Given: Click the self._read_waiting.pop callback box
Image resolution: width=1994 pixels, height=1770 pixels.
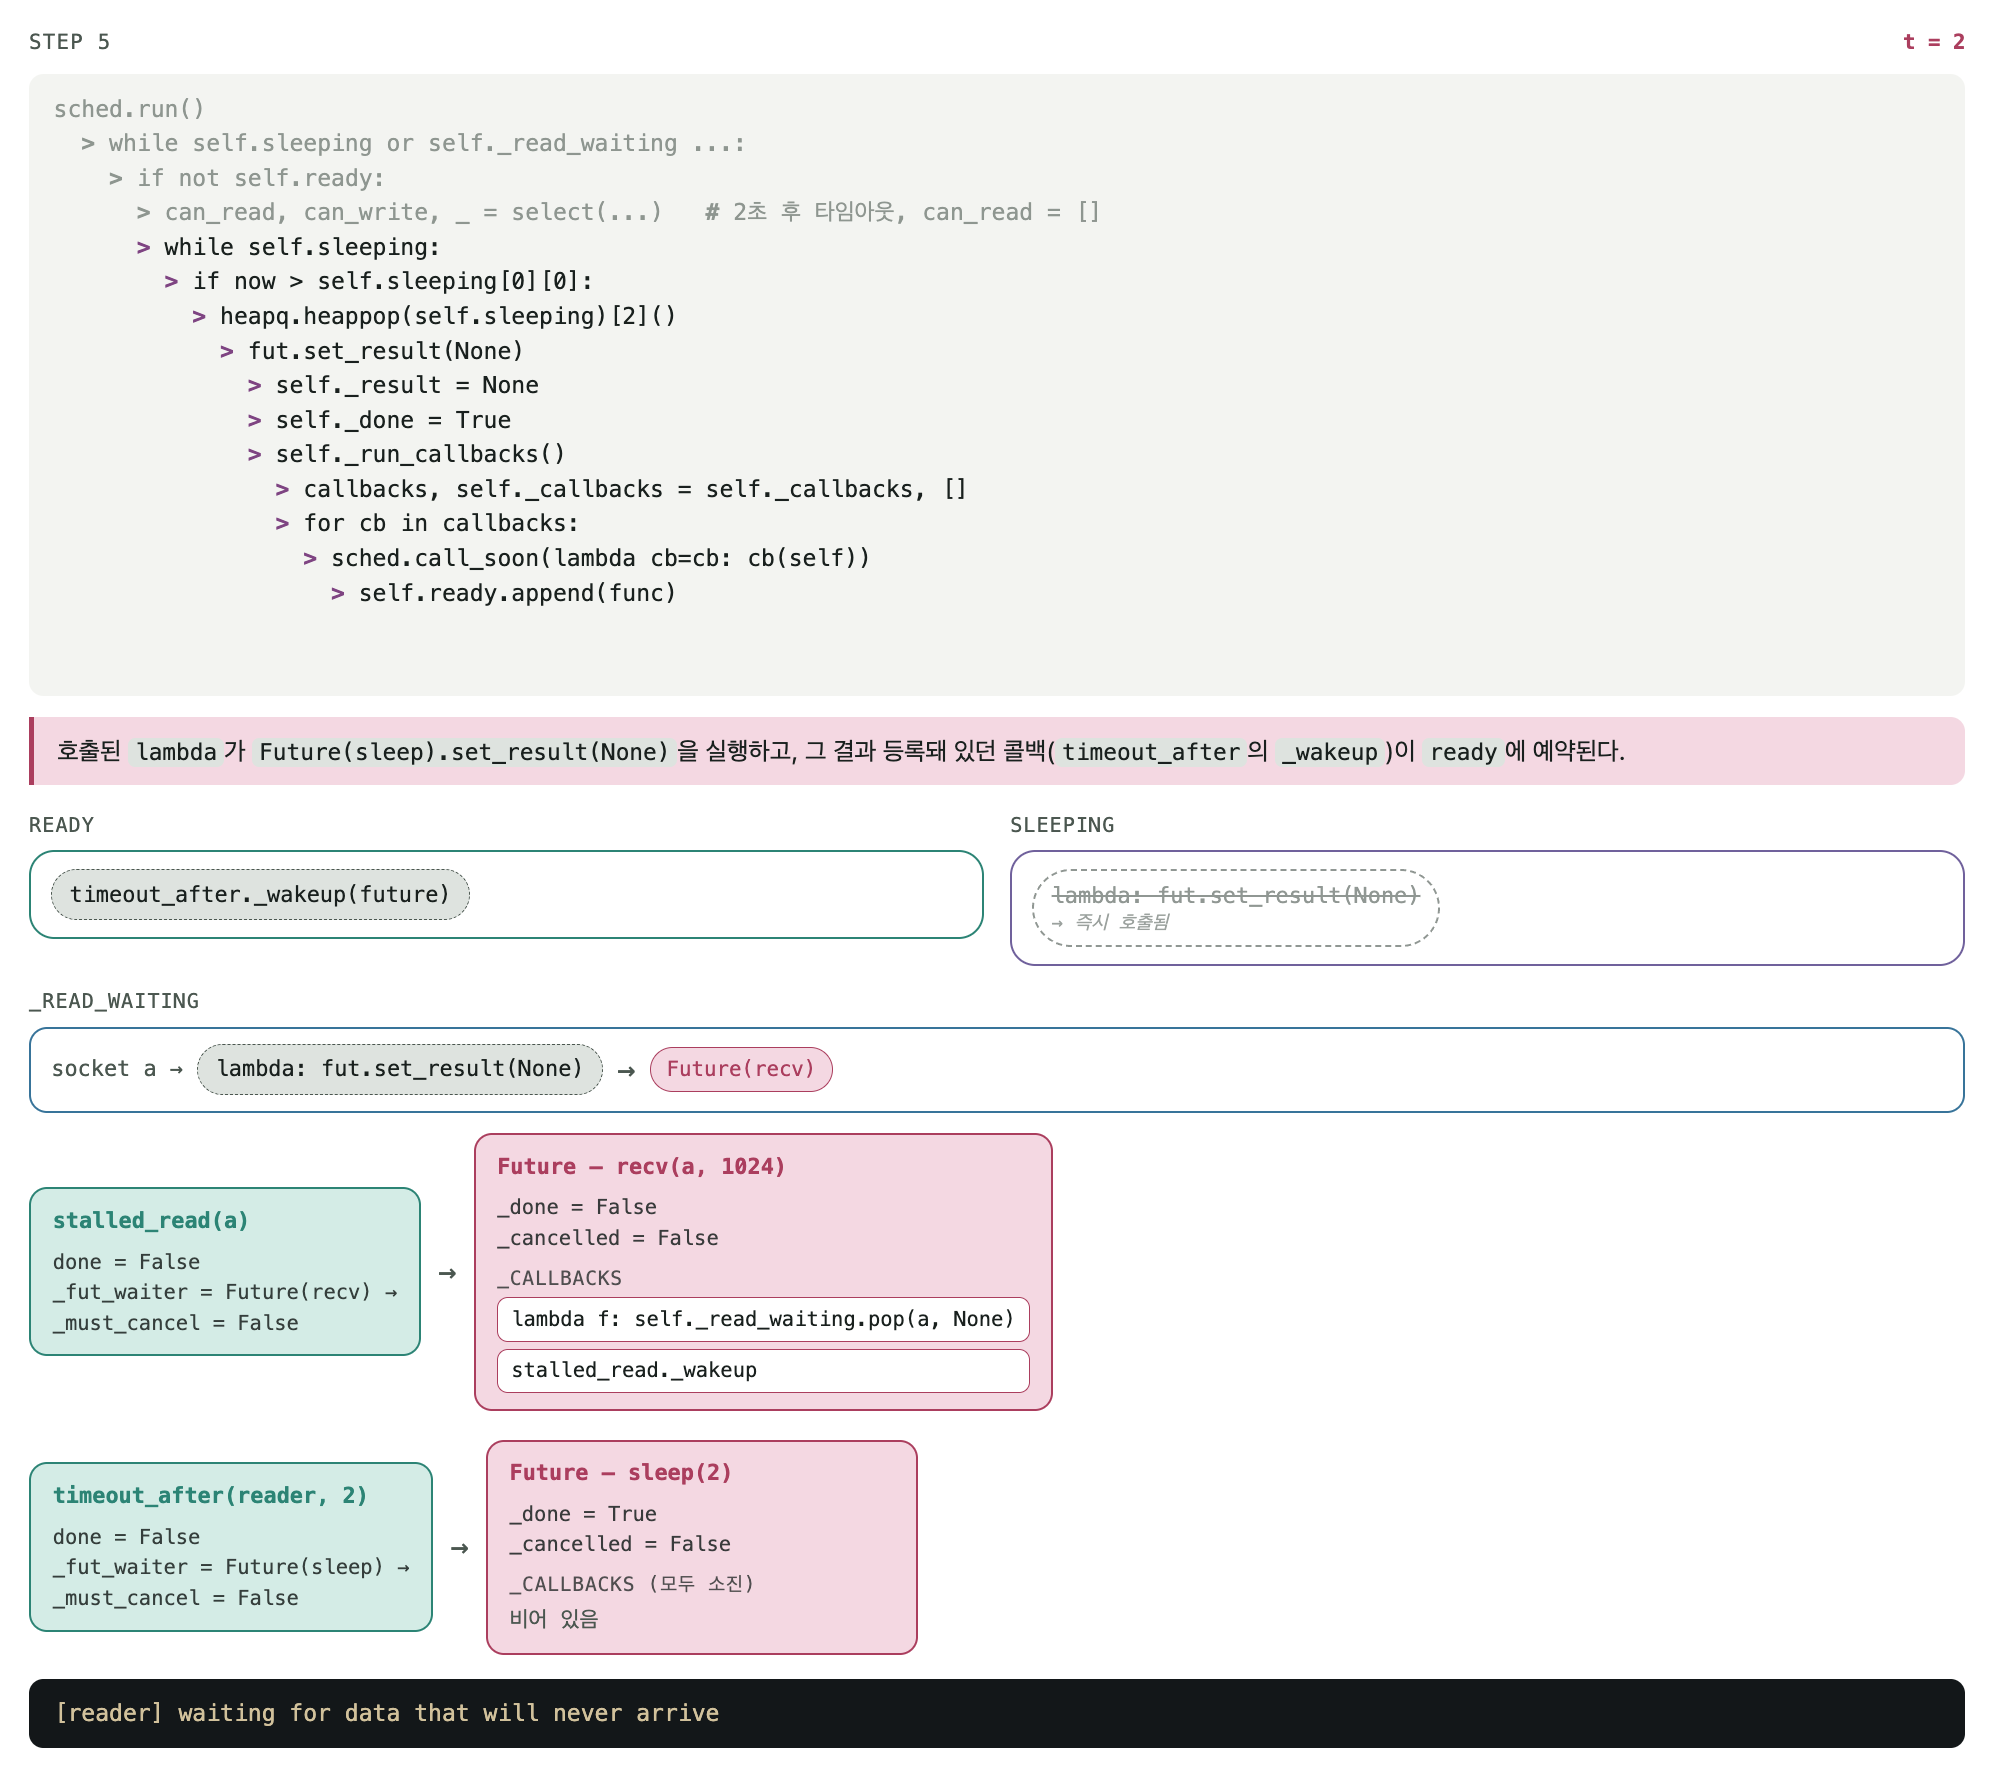Looking at the screenshot, I should (763, 1319).
